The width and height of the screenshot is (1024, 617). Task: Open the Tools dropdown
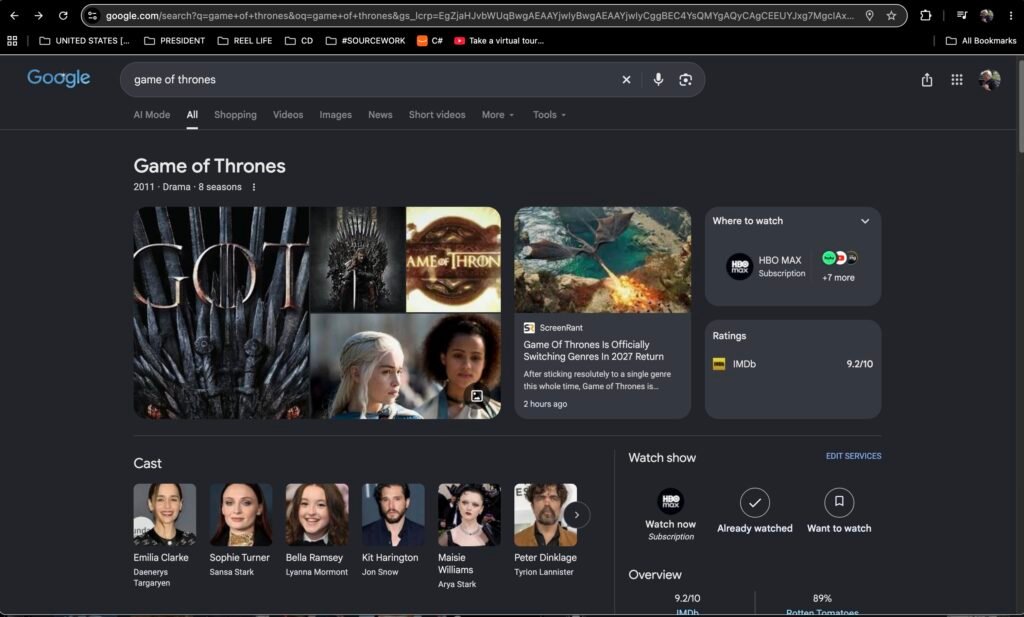(549, 115)
